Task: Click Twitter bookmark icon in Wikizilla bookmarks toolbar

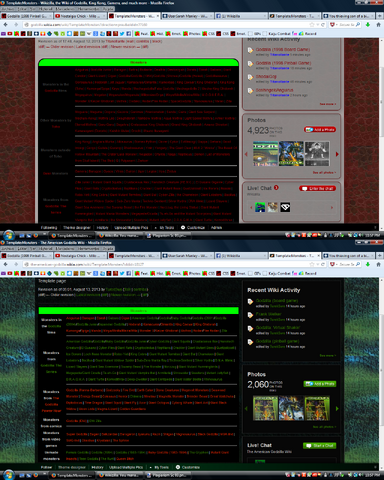Action: click(122, 34)
